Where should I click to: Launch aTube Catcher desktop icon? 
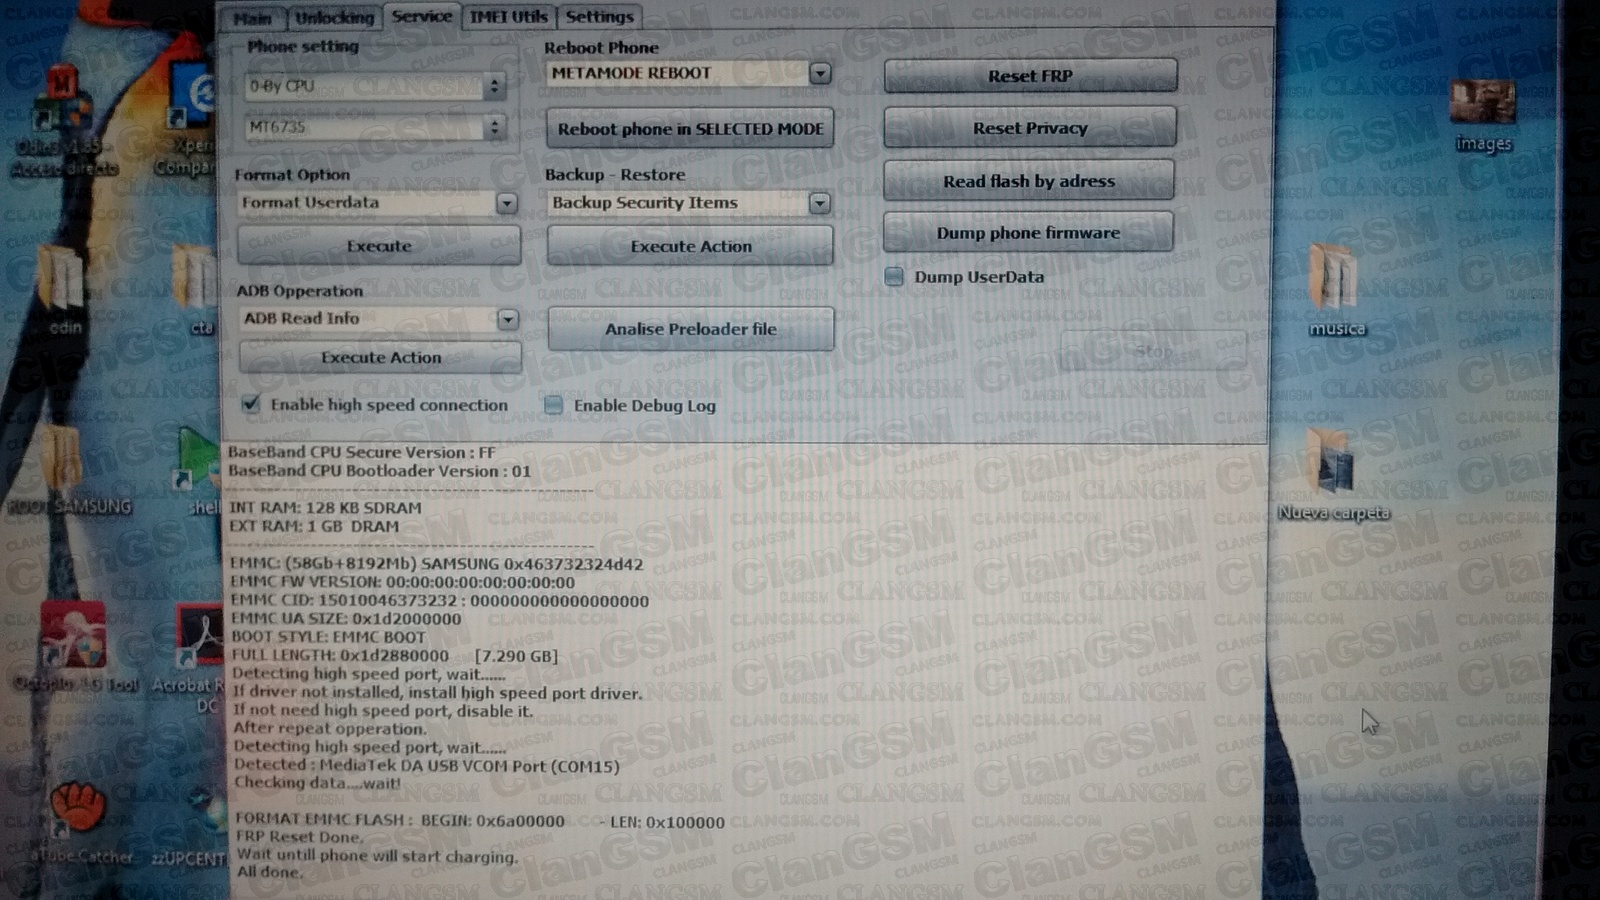80,825
